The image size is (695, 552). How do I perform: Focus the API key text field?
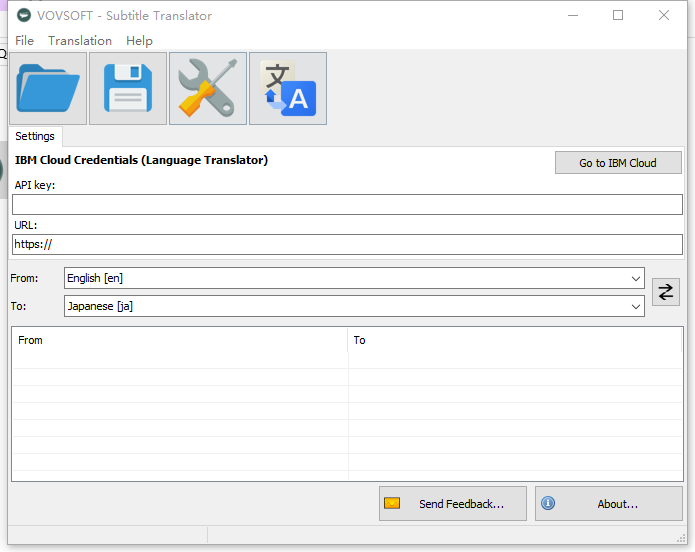click(x=347, y=205)
